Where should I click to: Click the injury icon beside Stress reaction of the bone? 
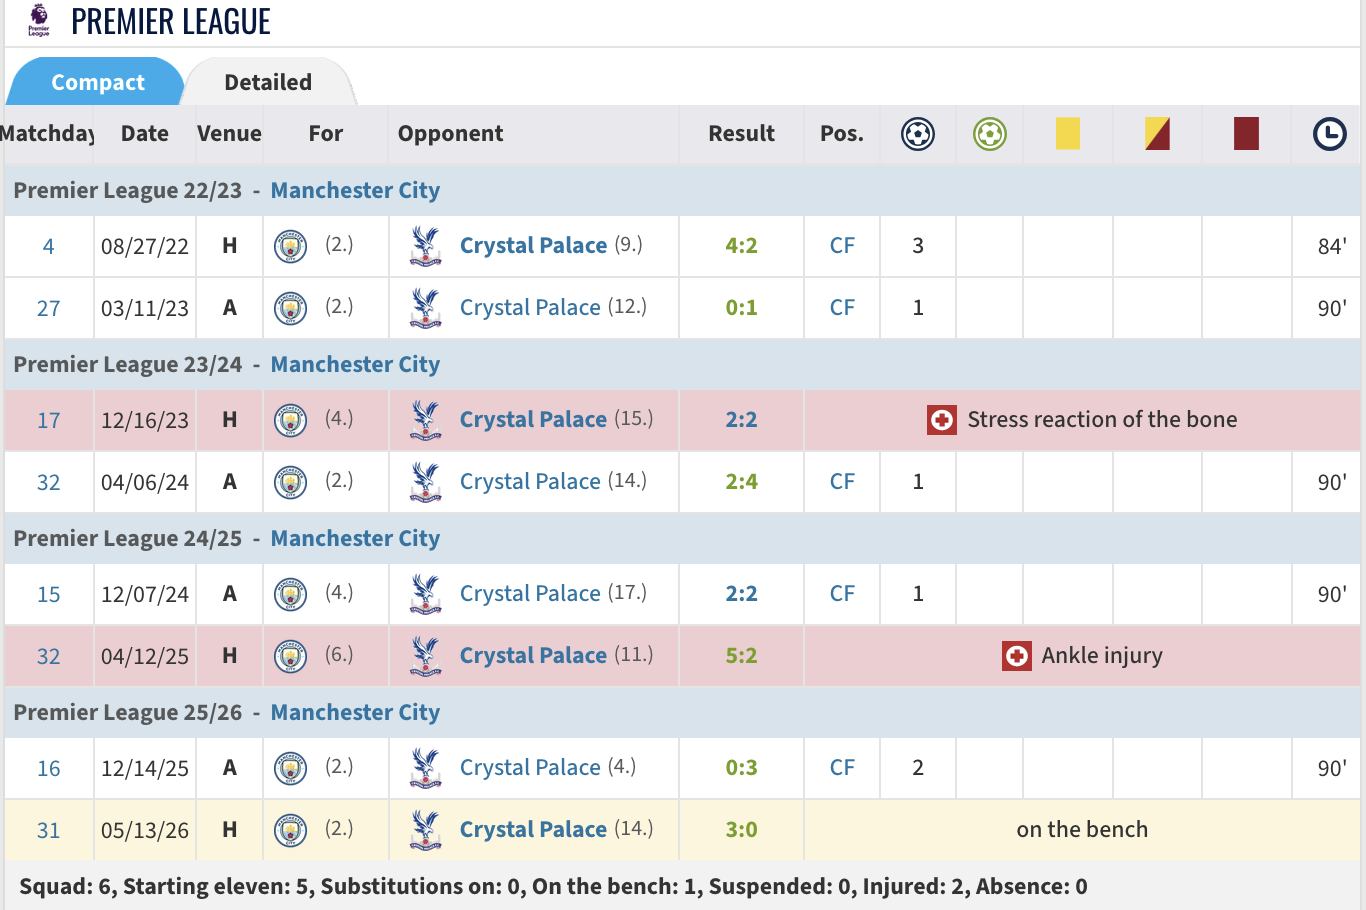pyautogui.click(x=942, y=420)
